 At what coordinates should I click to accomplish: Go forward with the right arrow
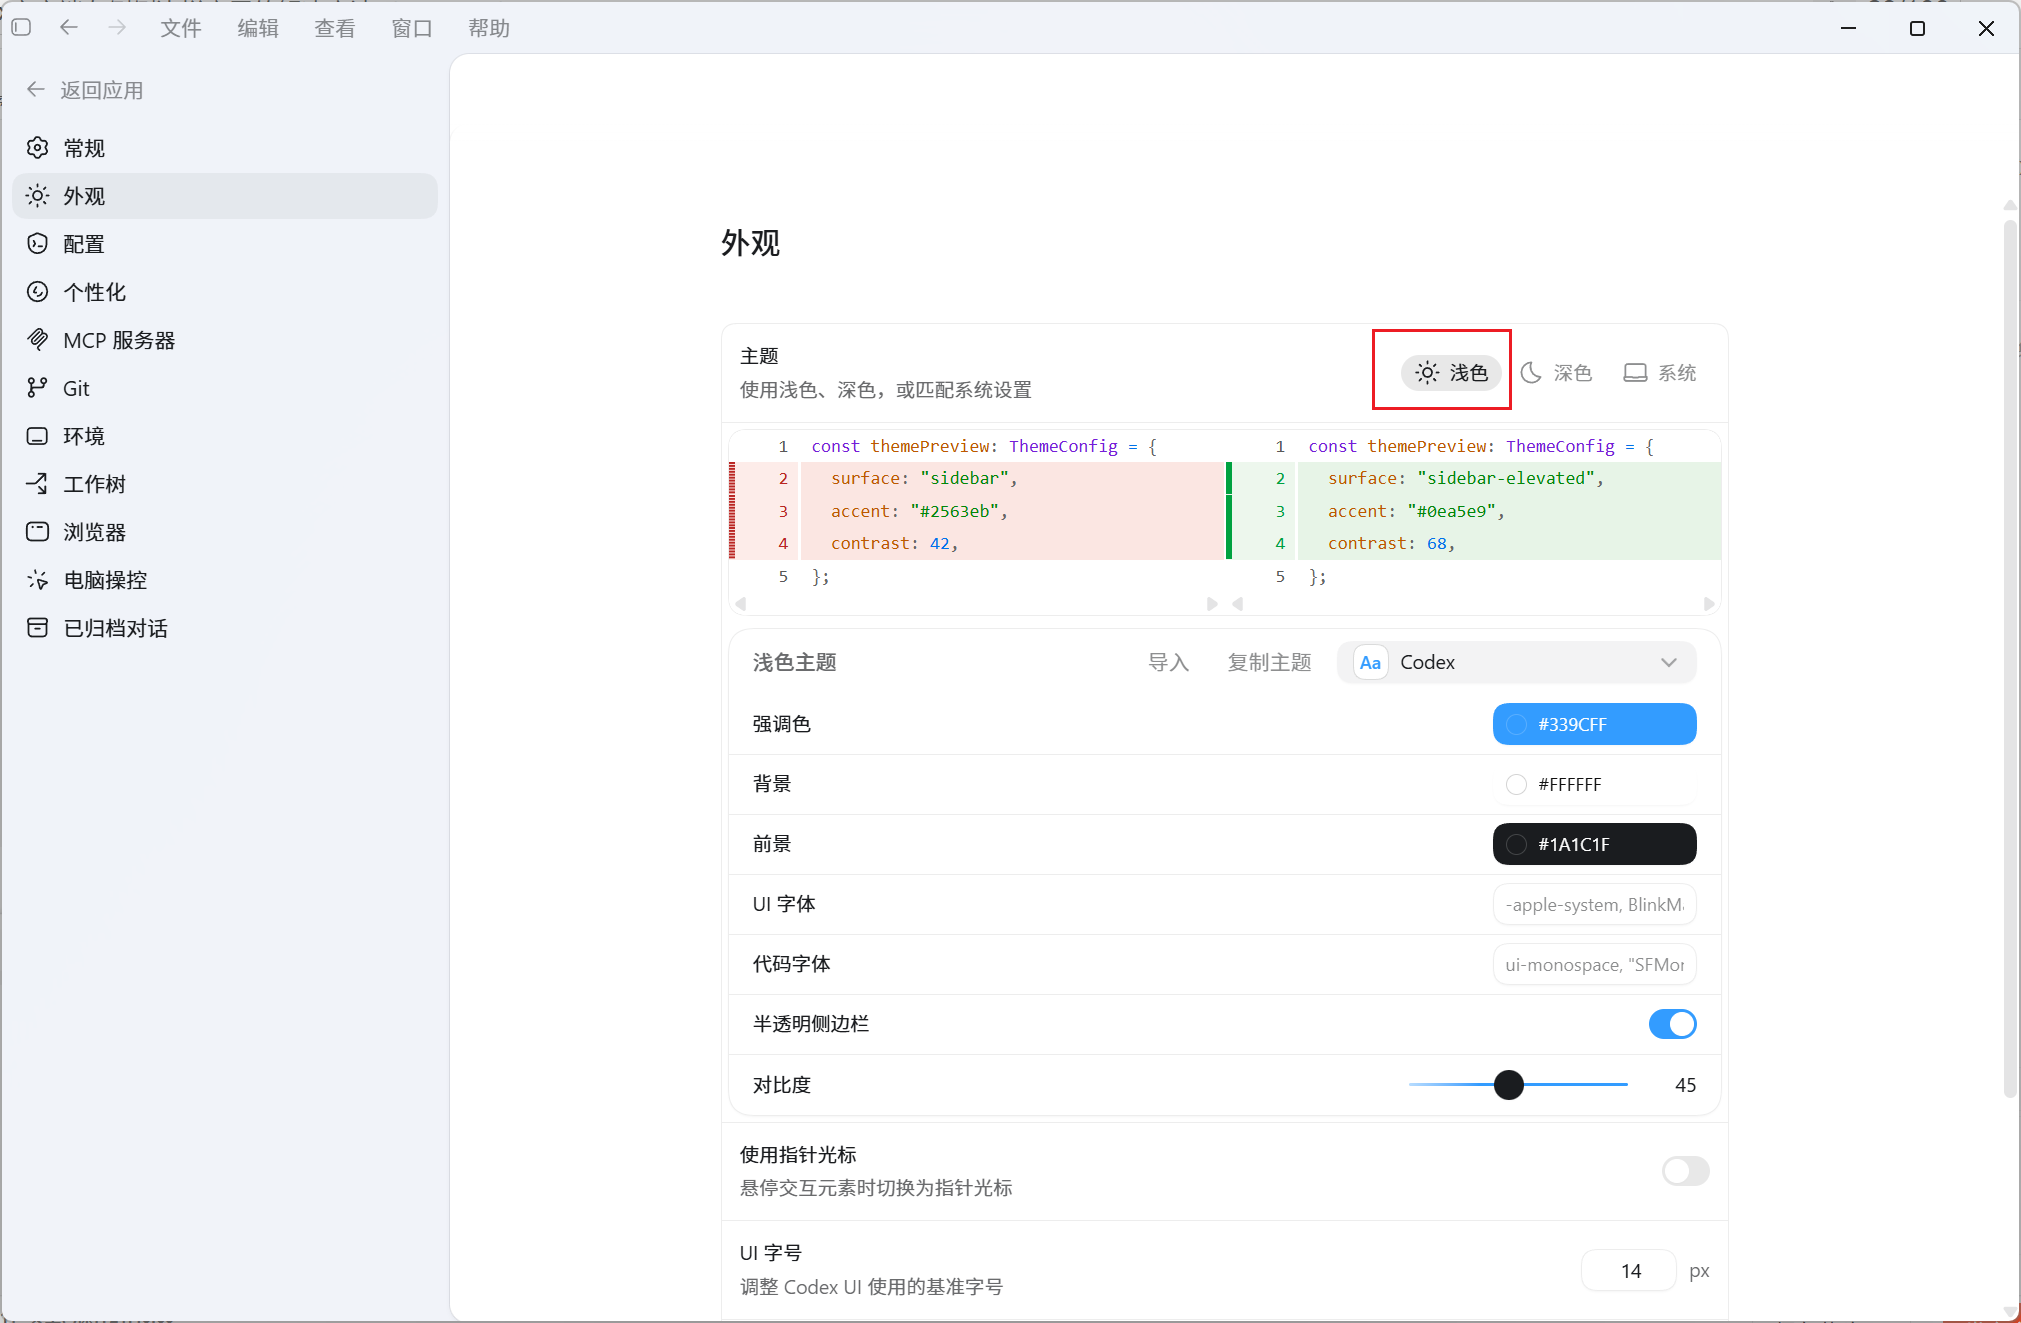117,28
